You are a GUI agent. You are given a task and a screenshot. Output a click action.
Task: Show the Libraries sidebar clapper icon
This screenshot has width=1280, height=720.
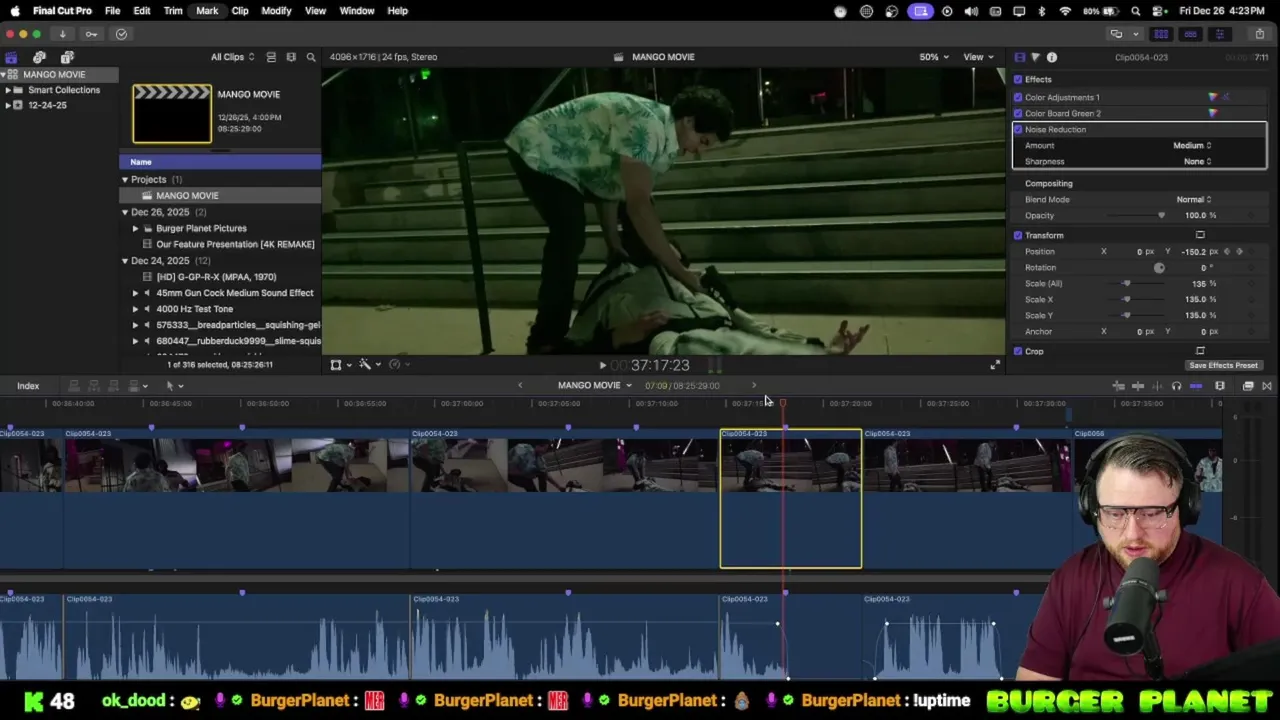pos(11,57)
